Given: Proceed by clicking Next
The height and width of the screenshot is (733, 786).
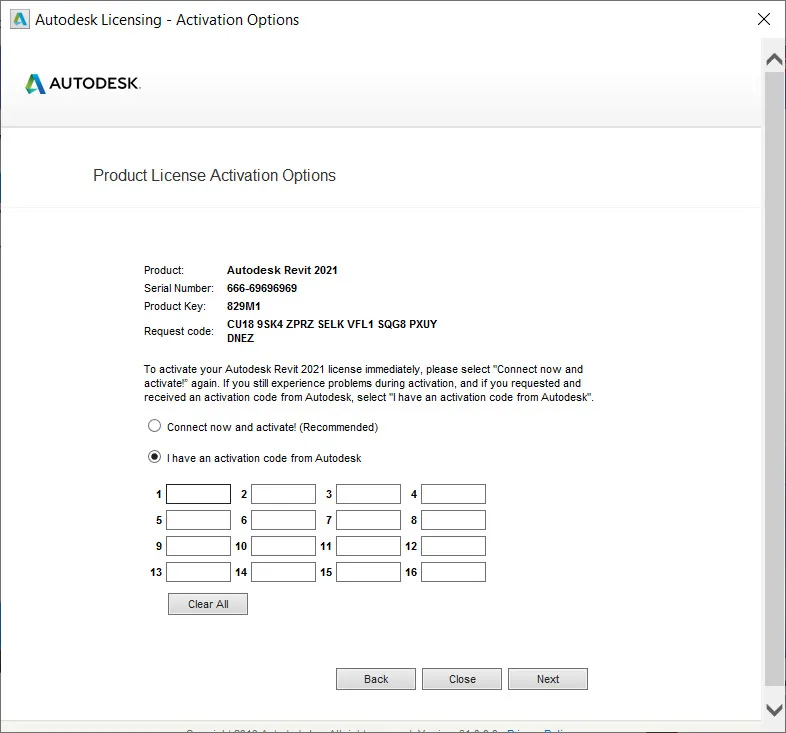Looking at the screenshot, I should [x=548, y=679].
